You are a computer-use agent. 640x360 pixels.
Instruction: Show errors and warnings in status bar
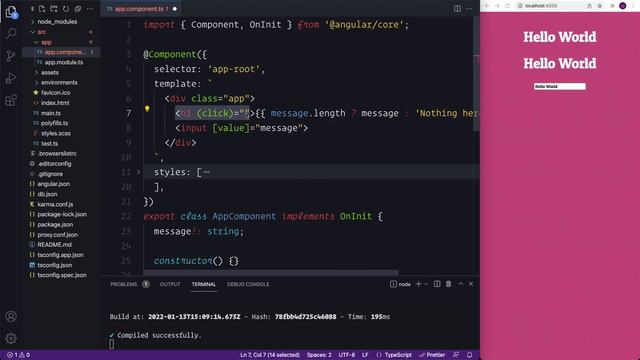pos(18,355)
